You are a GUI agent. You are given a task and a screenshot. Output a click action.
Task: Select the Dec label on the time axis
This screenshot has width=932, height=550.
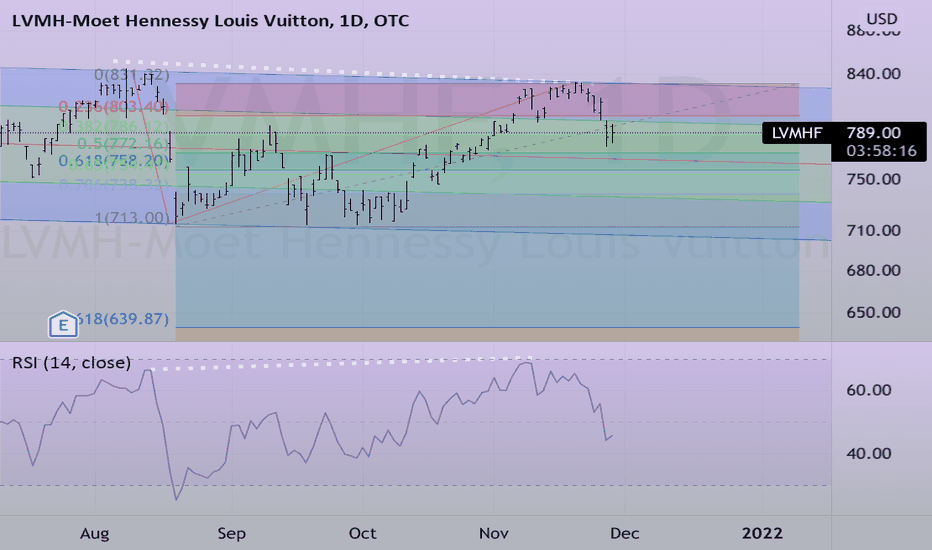coord(624,533)
